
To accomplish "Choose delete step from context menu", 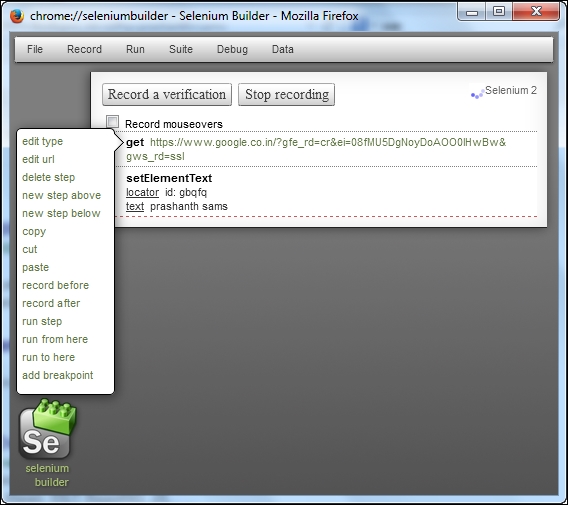I will click(x=49, y=178).
